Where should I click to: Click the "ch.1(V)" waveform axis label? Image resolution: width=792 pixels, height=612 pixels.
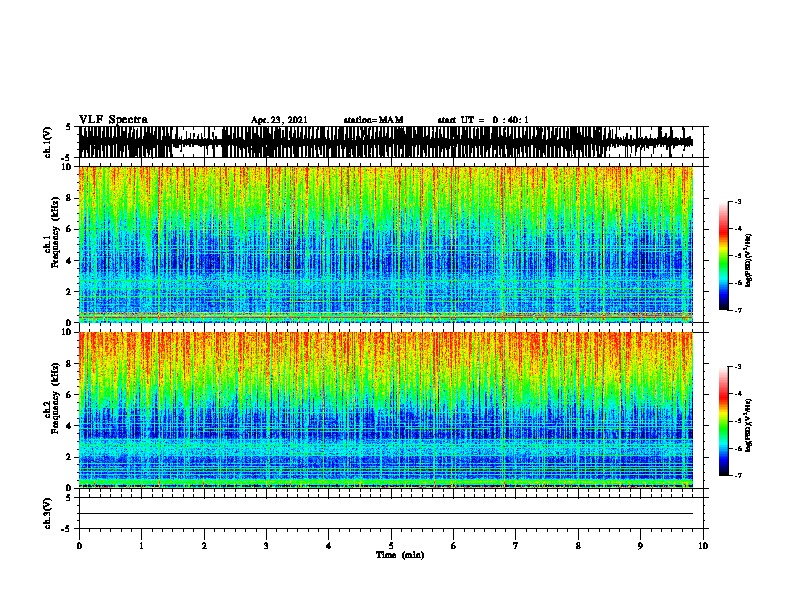click(x=48, y=142)
